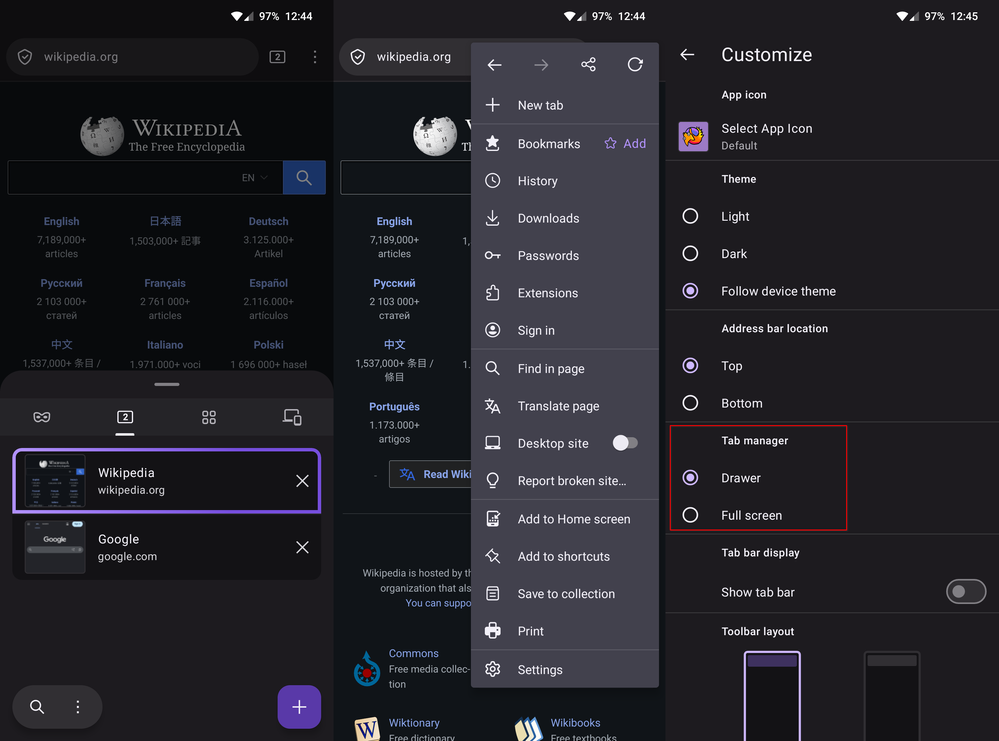Open Wikipedia tab thumbnail
Screen dimensions: 999x741
55,481
